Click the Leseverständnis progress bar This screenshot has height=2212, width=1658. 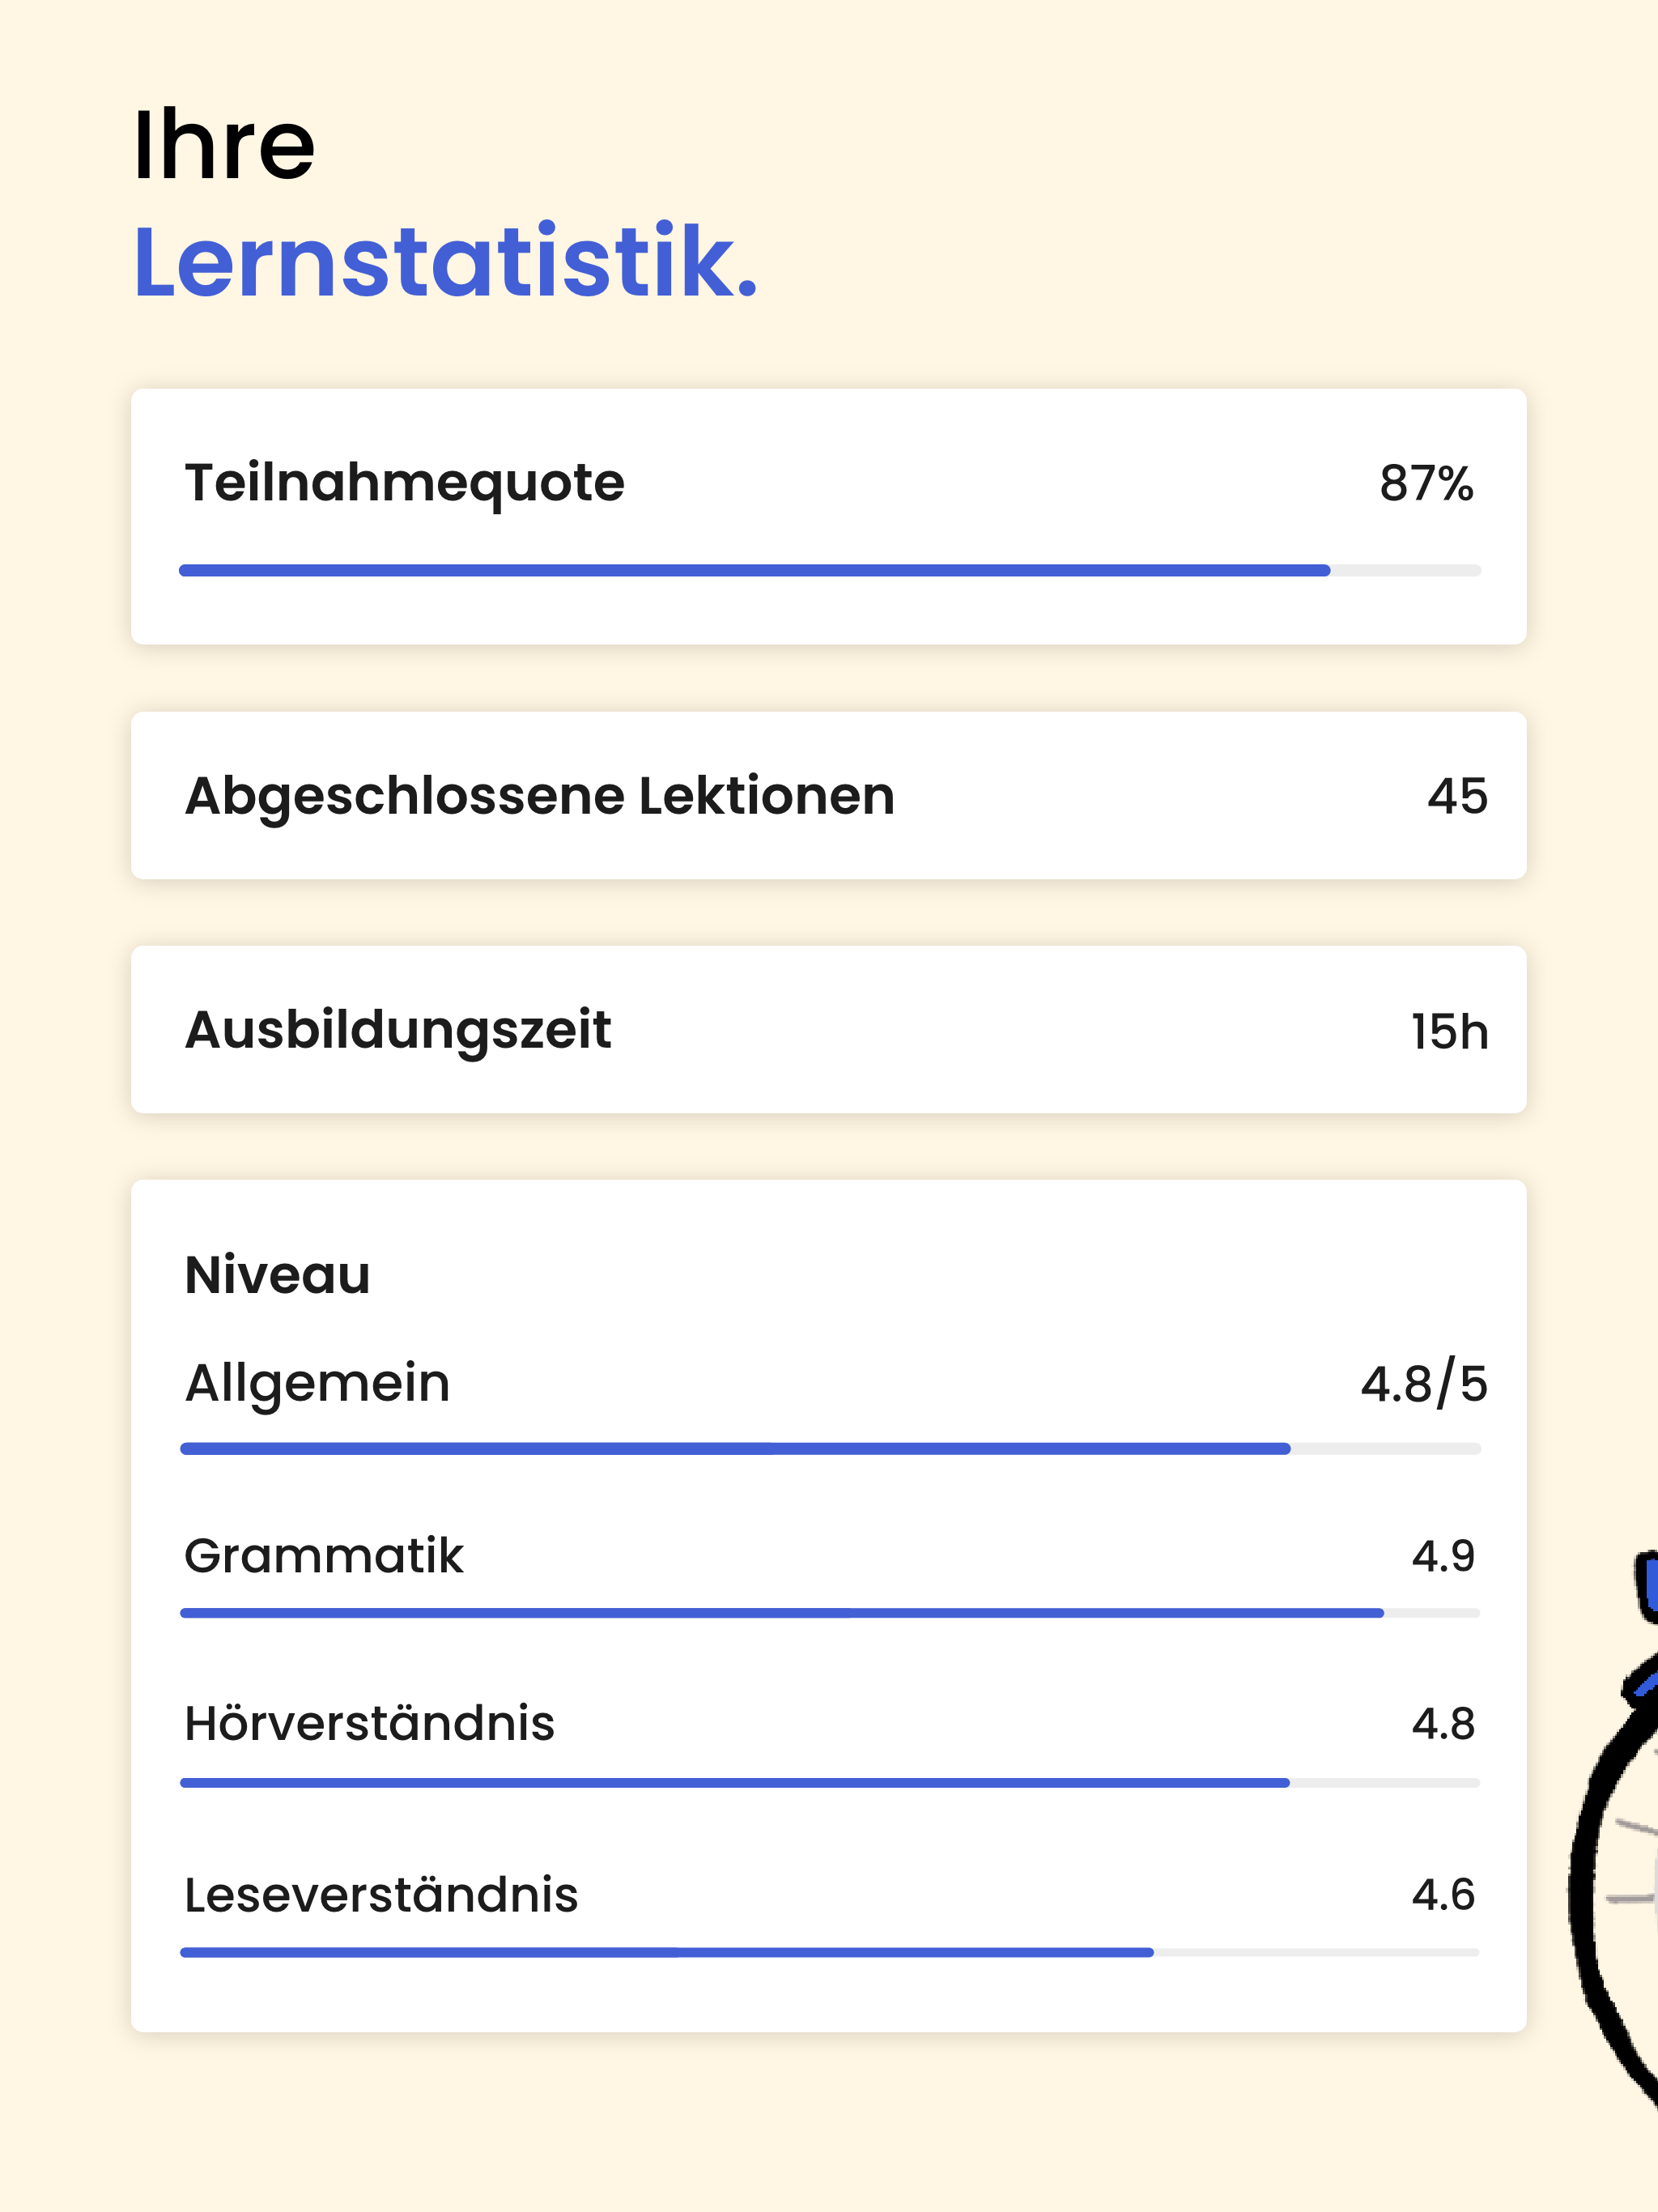coord(829,1952)
